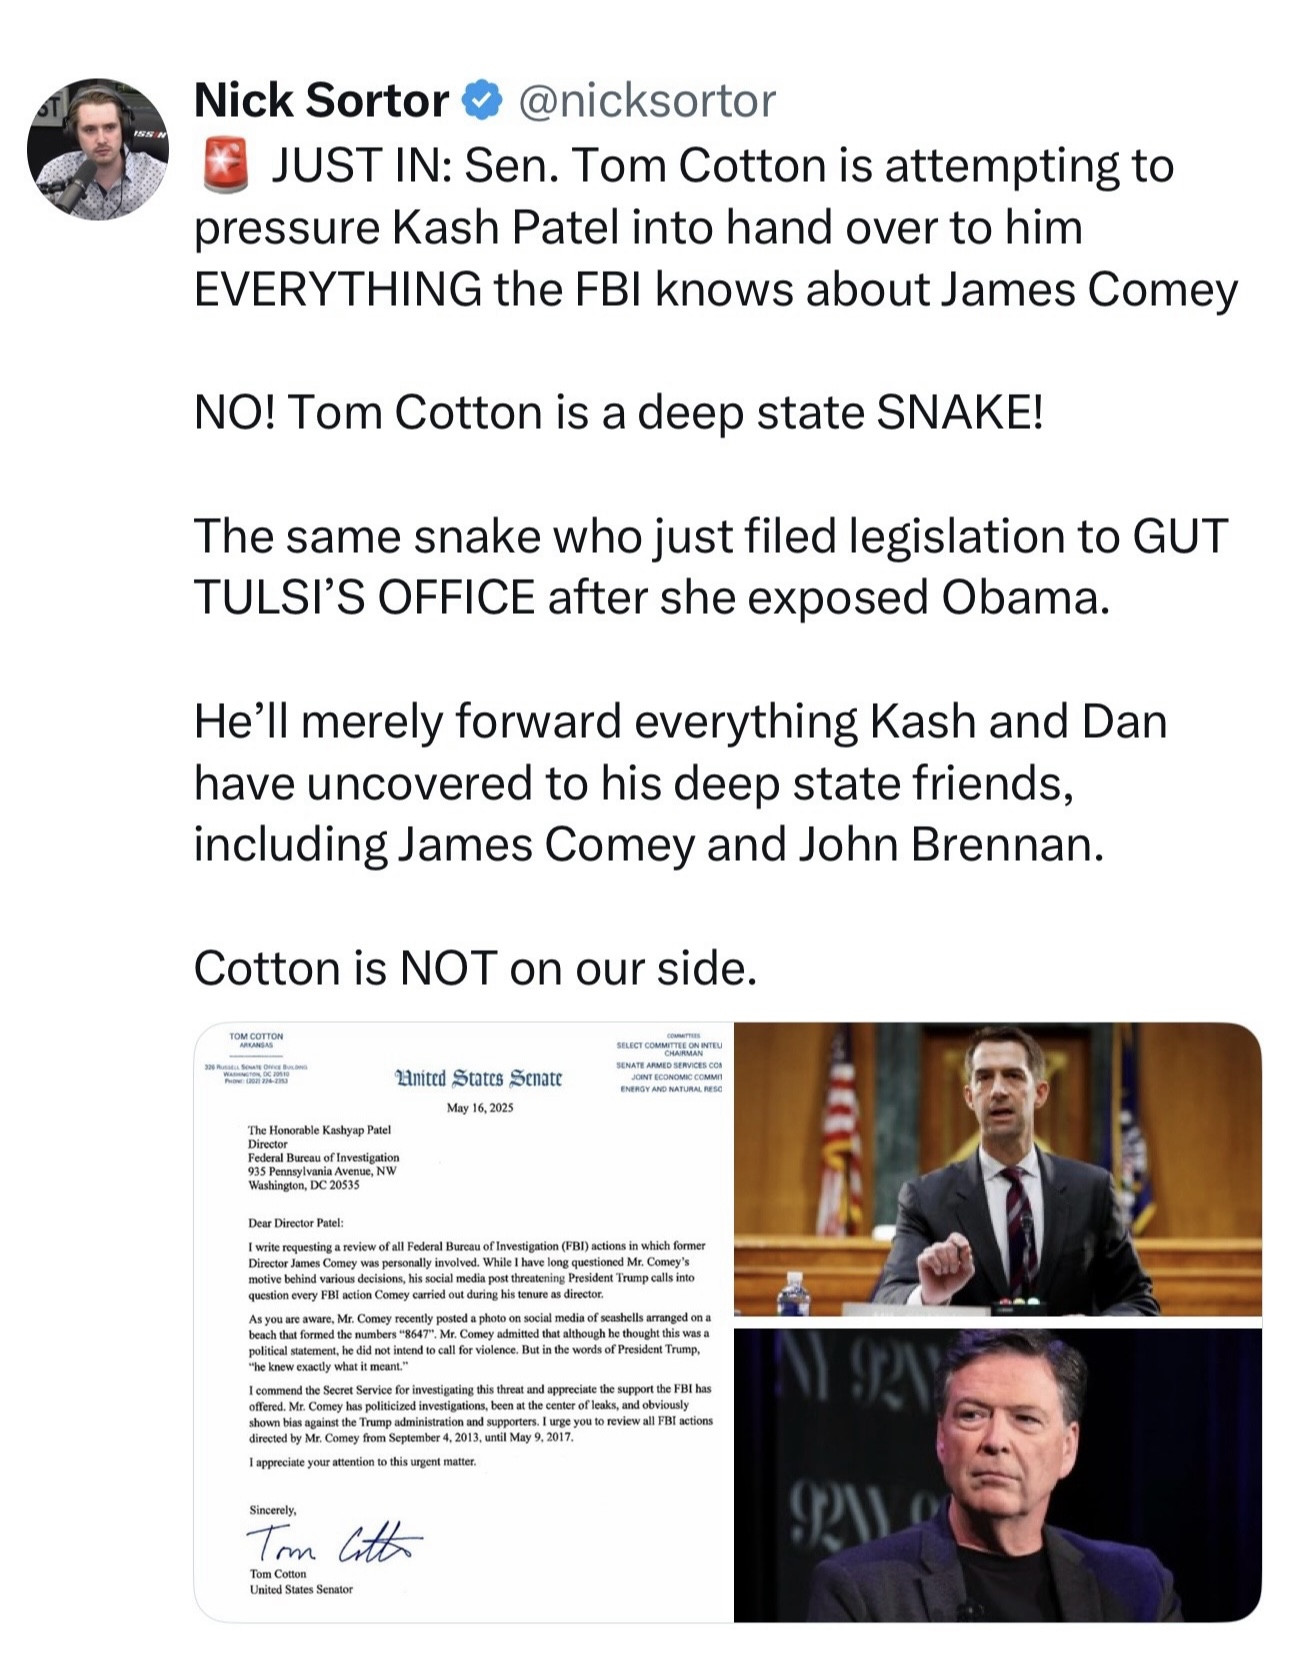
Task: Click the "He'll merely forward everything" paragraph
Action: (680, 782)
